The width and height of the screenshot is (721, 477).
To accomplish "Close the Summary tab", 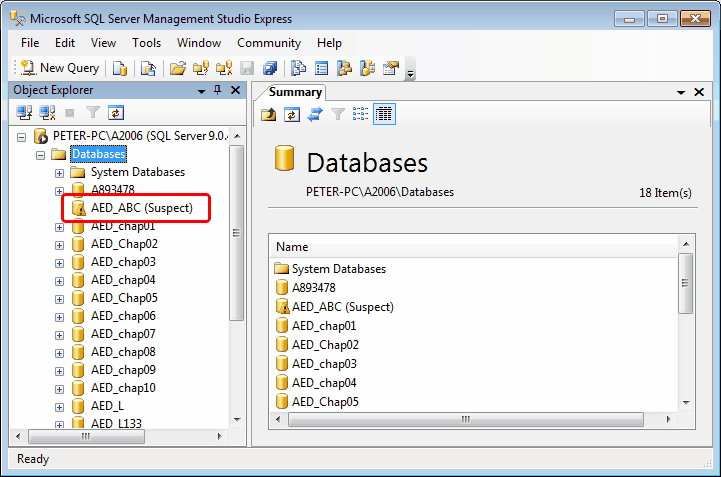I will (x=699, y=92).
